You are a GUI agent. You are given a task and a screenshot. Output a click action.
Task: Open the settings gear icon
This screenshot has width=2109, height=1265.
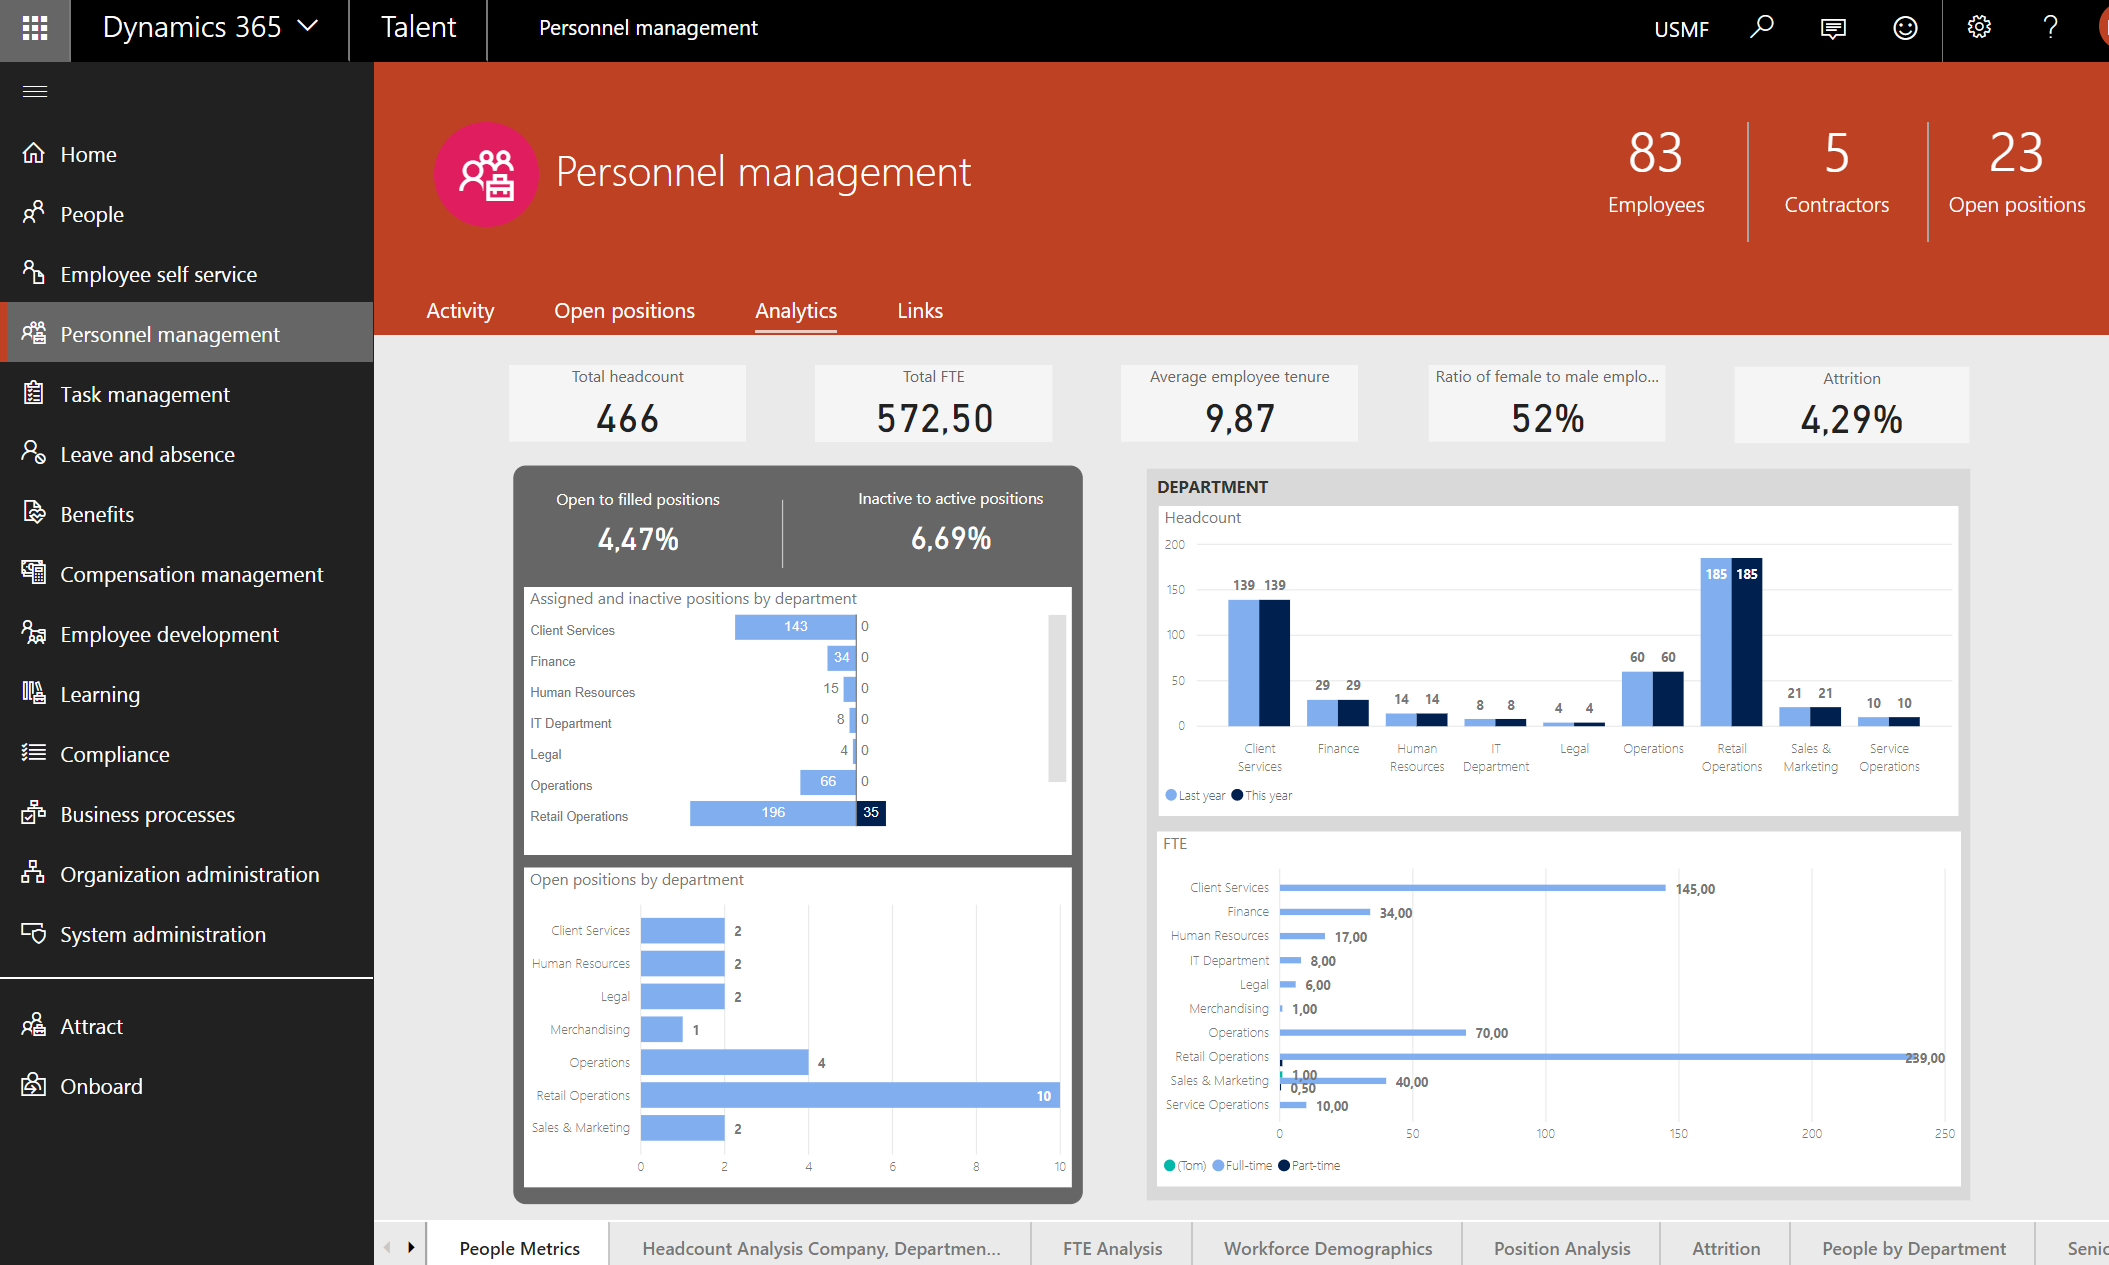click(1979, 28)
